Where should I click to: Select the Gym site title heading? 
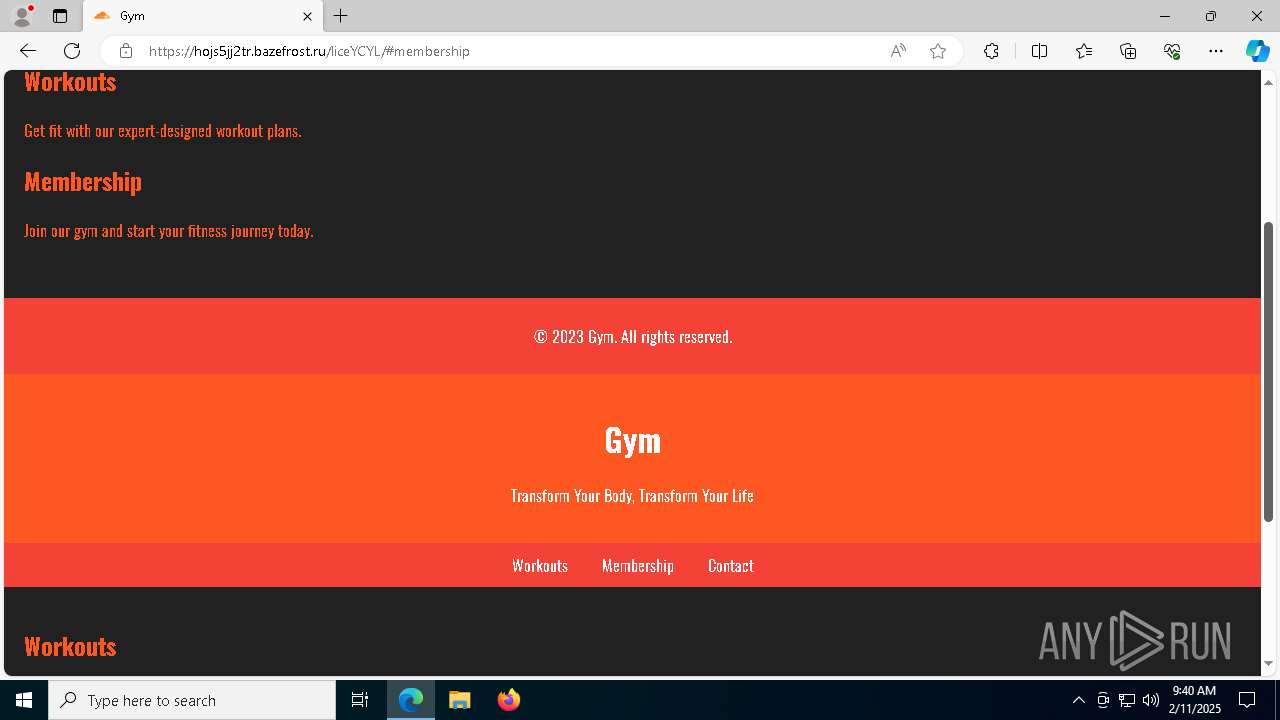633,440
